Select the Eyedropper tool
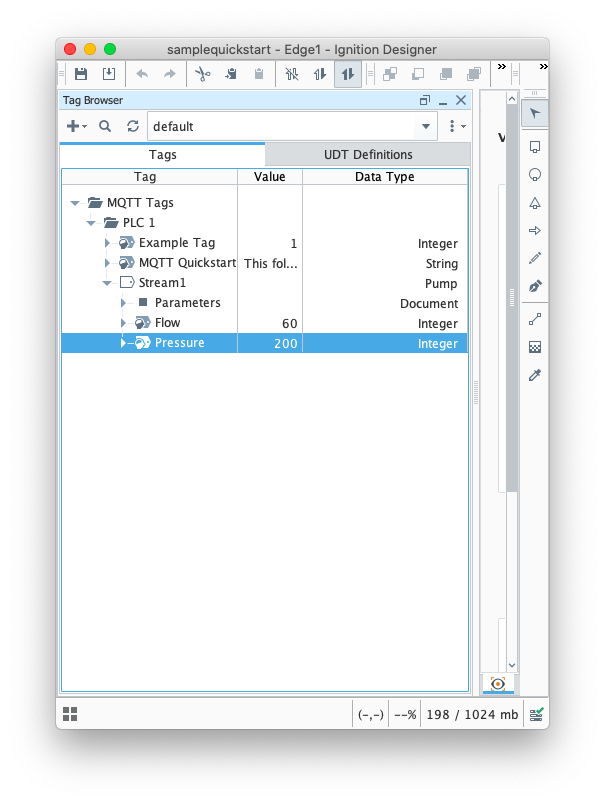Screen dimensions: 605x803 535,375
